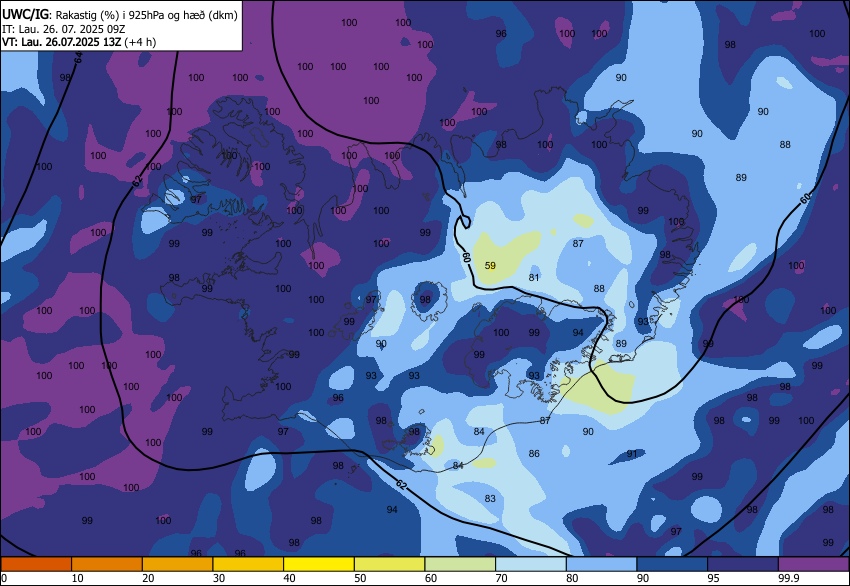Screen dimensions: 850x586
Task: Pick the dark navy 95–99.9 legend swatch
Action: coord(743,564)
